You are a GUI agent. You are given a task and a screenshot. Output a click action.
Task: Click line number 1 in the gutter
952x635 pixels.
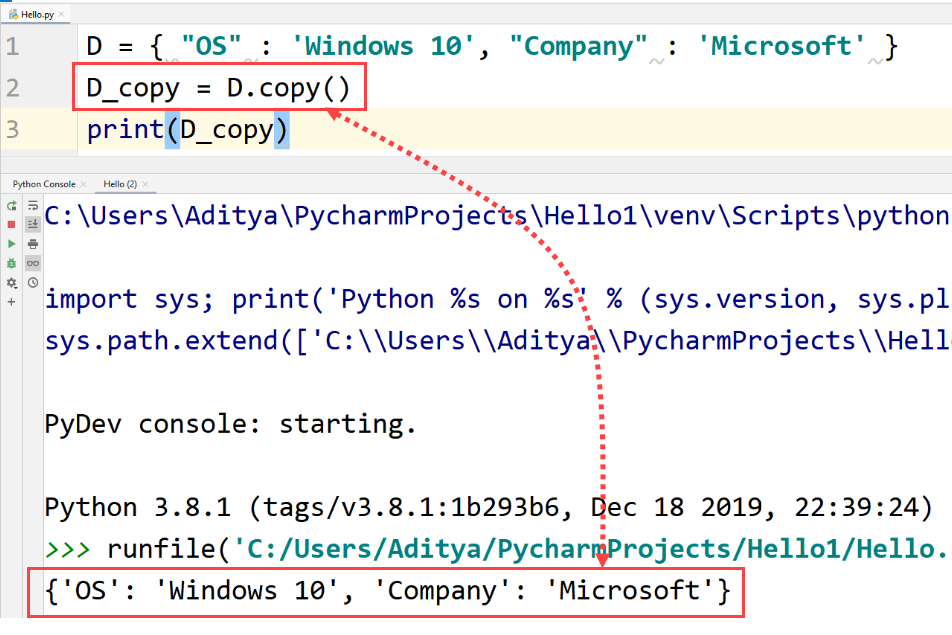tap(13, 46)
